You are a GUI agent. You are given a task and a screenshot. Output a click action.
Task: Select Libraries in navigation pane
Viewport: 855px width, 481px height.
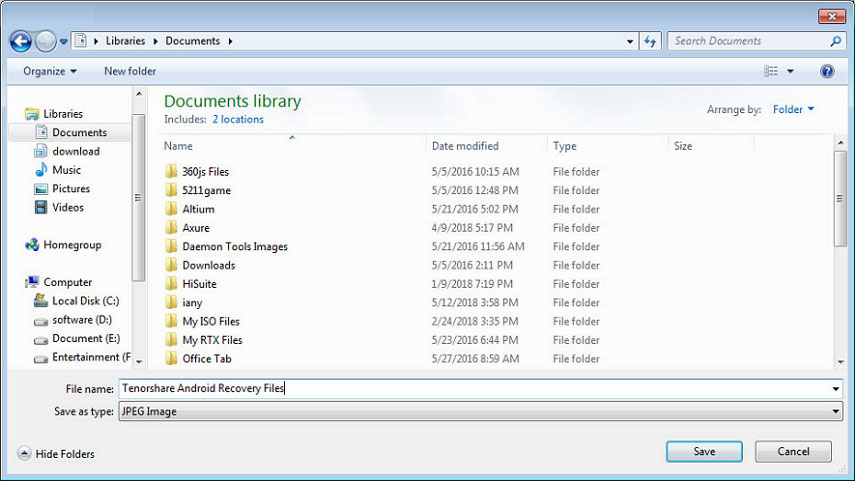pos(55,114)
